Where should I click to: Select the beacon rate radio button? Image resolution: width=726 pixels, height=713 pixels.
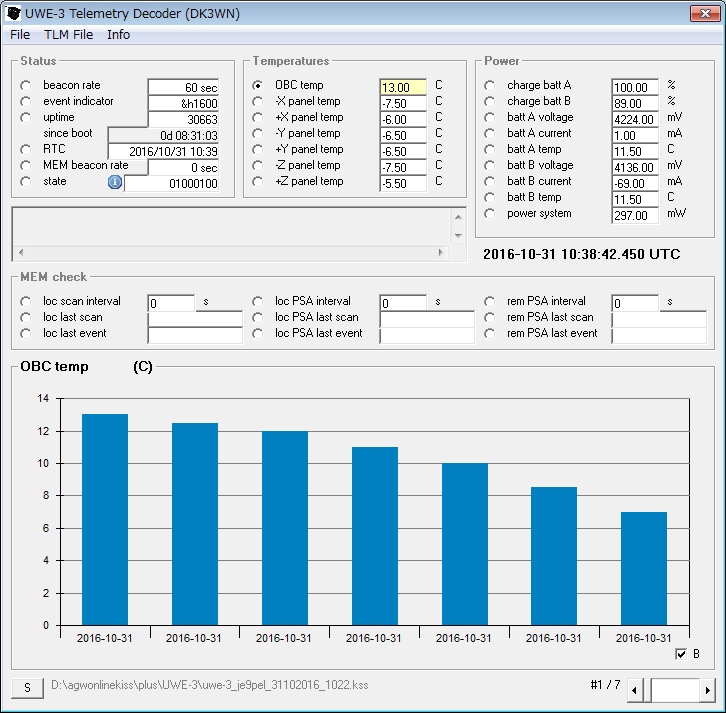point(26,86)
